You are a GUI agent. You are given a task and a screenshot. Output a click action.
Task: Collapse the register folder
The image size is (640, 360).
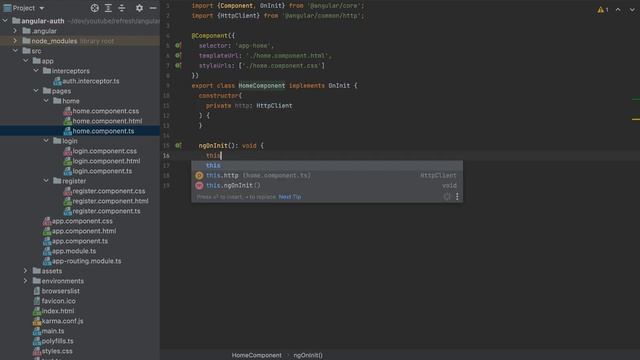(x=46, y=180)
